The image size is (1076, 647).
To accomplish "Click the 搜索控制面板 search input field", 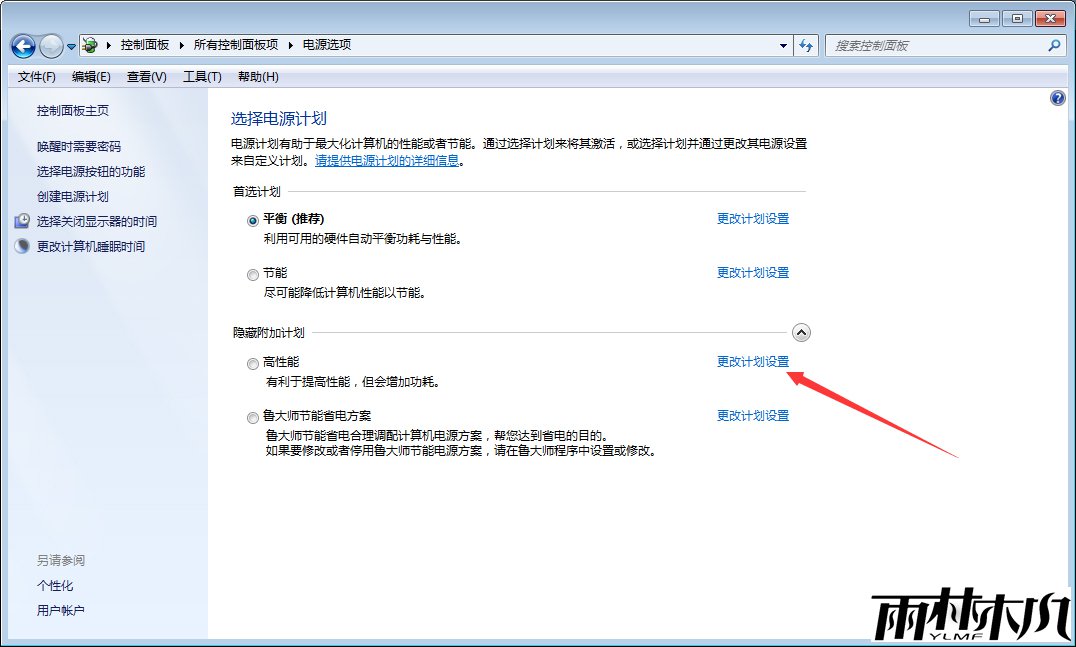I will (935, 45).
